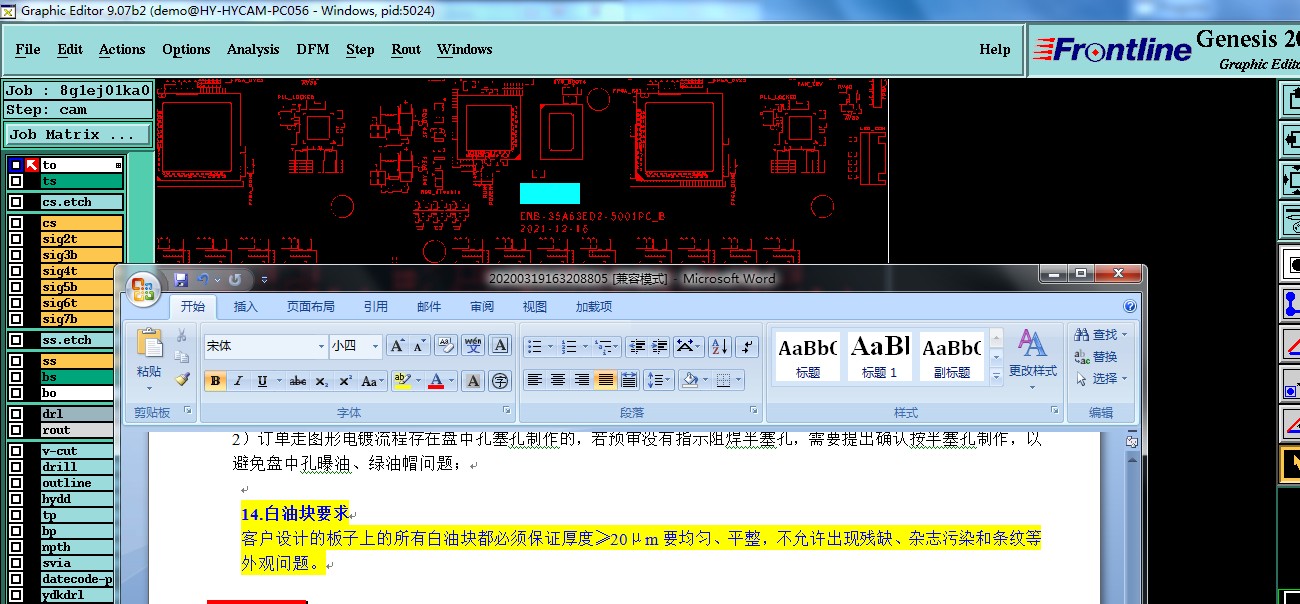The image size is (1300, 604).
Task: Apply yellow highlight color button
Action: (x=401, y=381)
